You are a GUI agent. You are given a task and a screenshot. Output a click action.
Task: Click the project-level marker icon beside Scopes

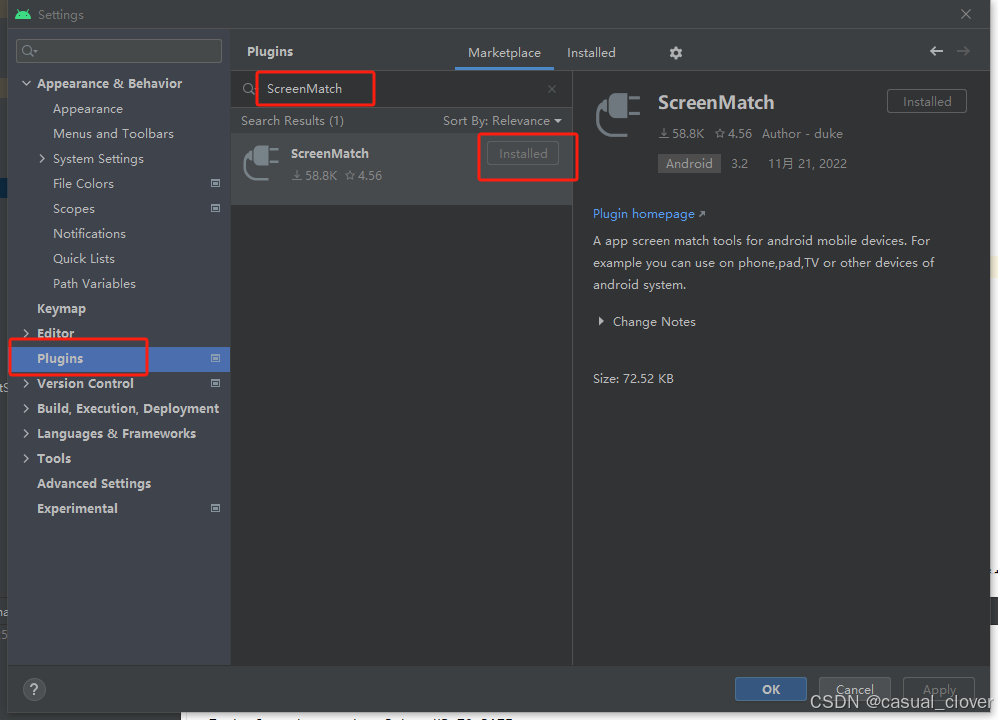coord(215,208)
